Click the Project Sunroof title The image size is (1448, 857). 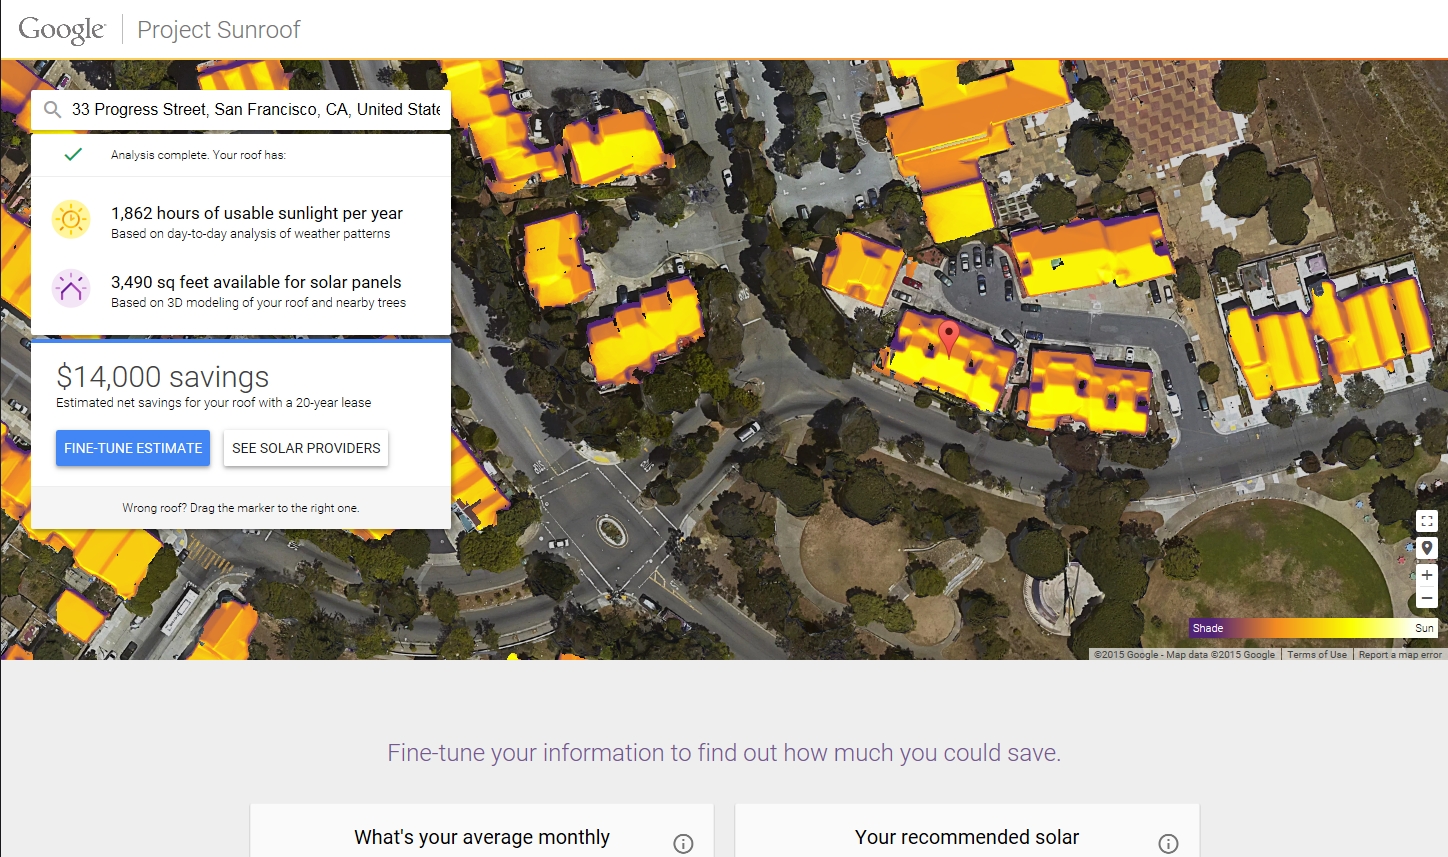218,29
